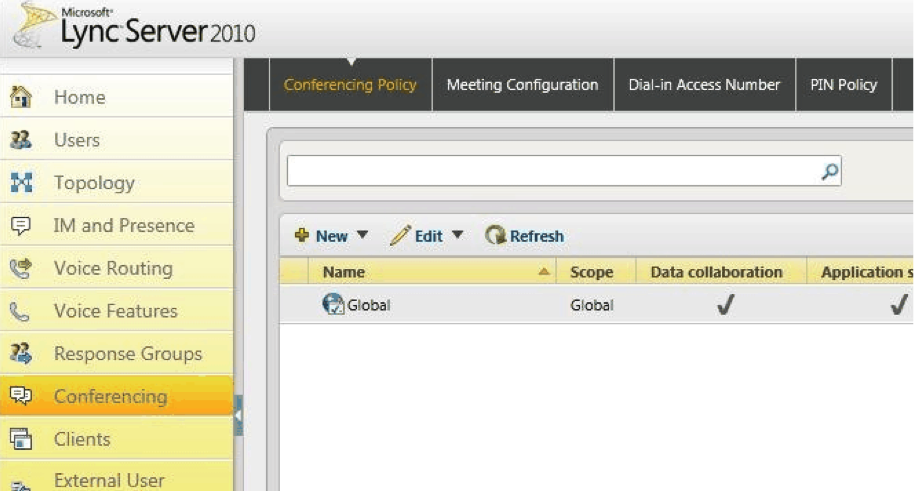Screen dimensions: 914x492
Task: Open the Dial-in Access Number tab
Action: [704, 85]
